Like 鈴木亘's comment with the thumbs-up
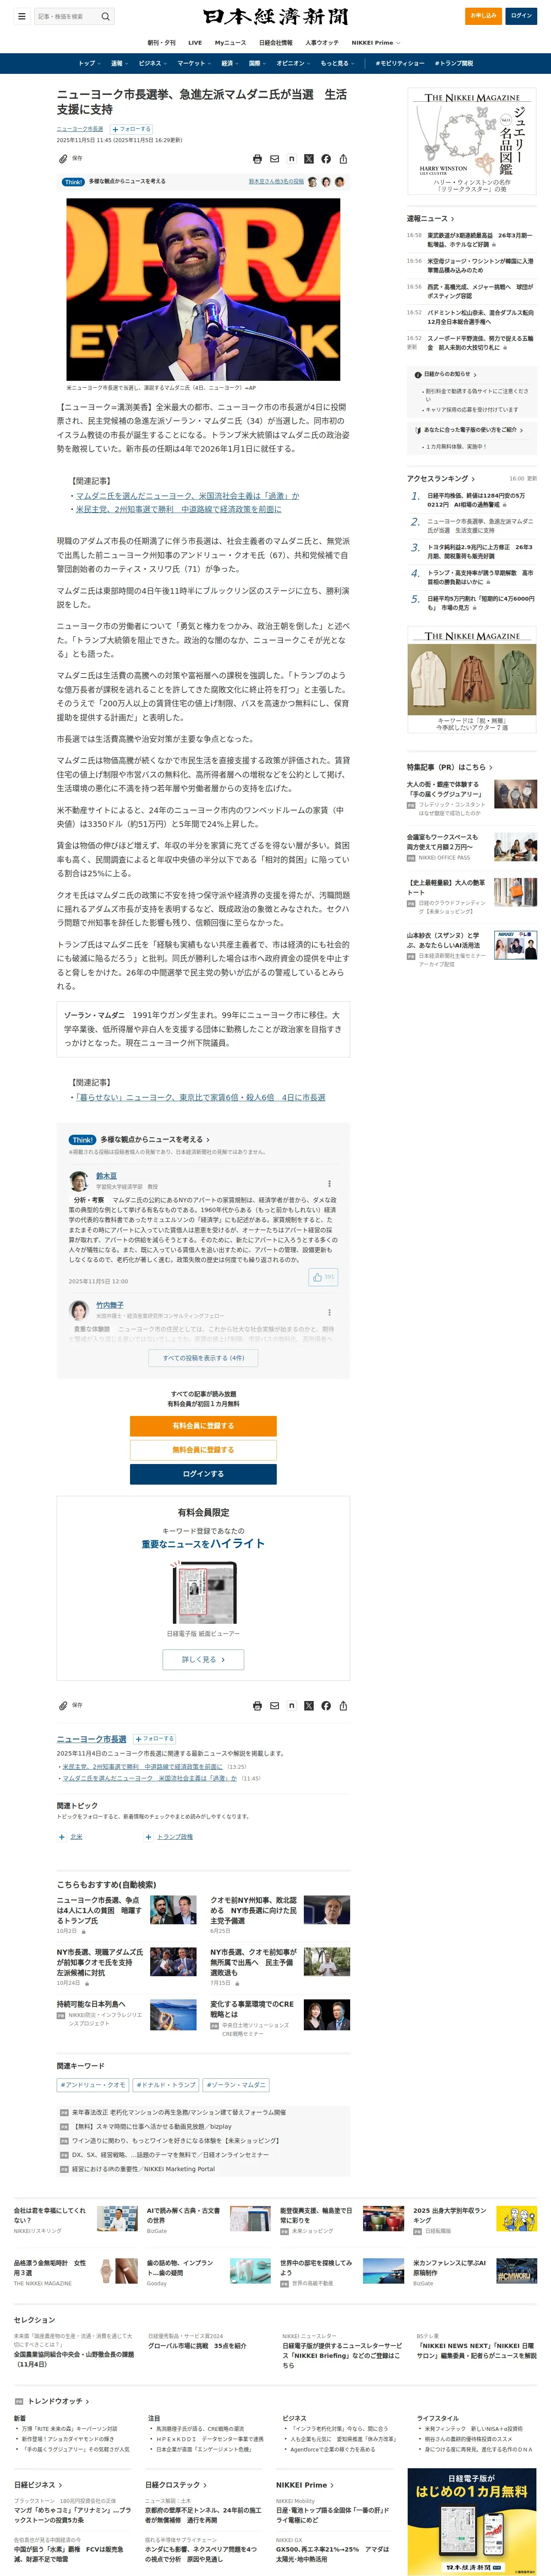This screenshot has height=2576, width=551. click(323, 1277)
